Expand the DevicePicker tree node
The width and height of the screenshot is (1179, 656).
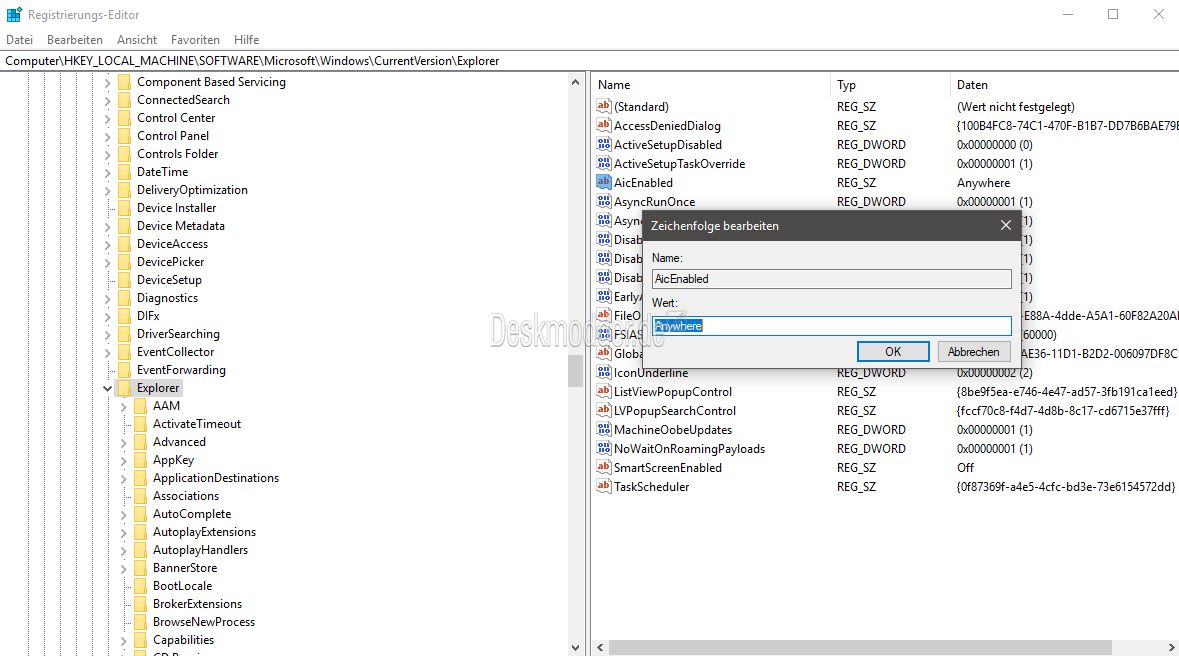click(x=108, y=263)
